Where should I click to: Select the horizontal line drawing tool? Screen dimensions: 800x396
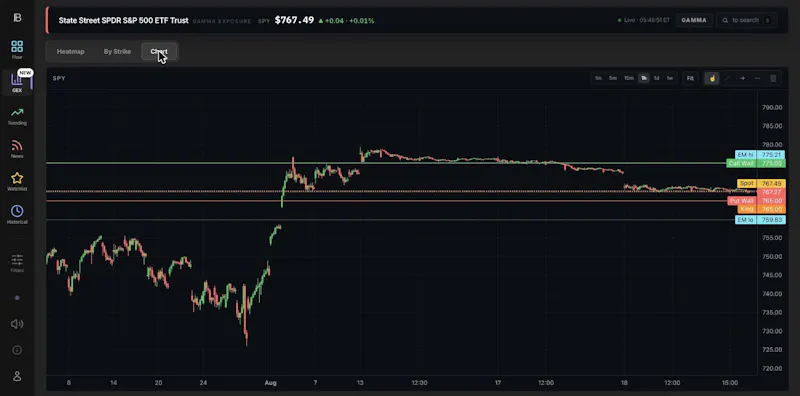[757, 78]
